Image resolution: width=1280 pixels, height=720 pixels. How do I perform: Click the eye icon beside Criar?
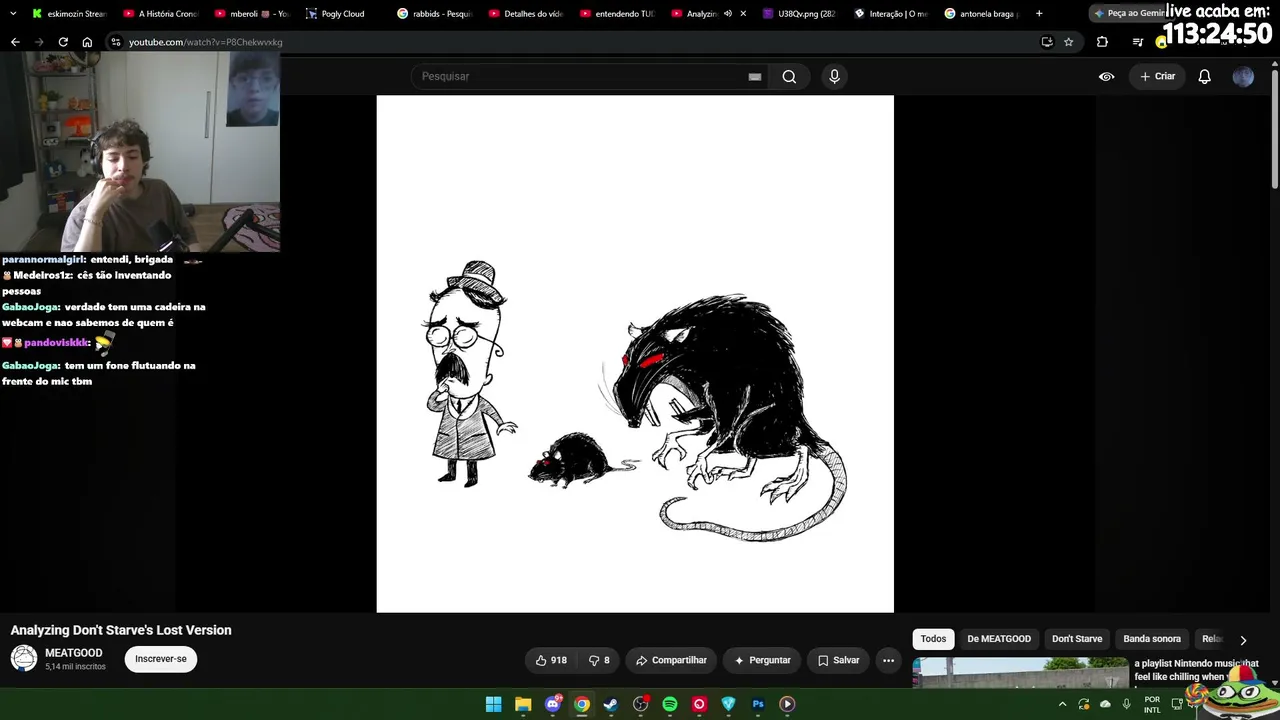click(x=1106, y=77)
